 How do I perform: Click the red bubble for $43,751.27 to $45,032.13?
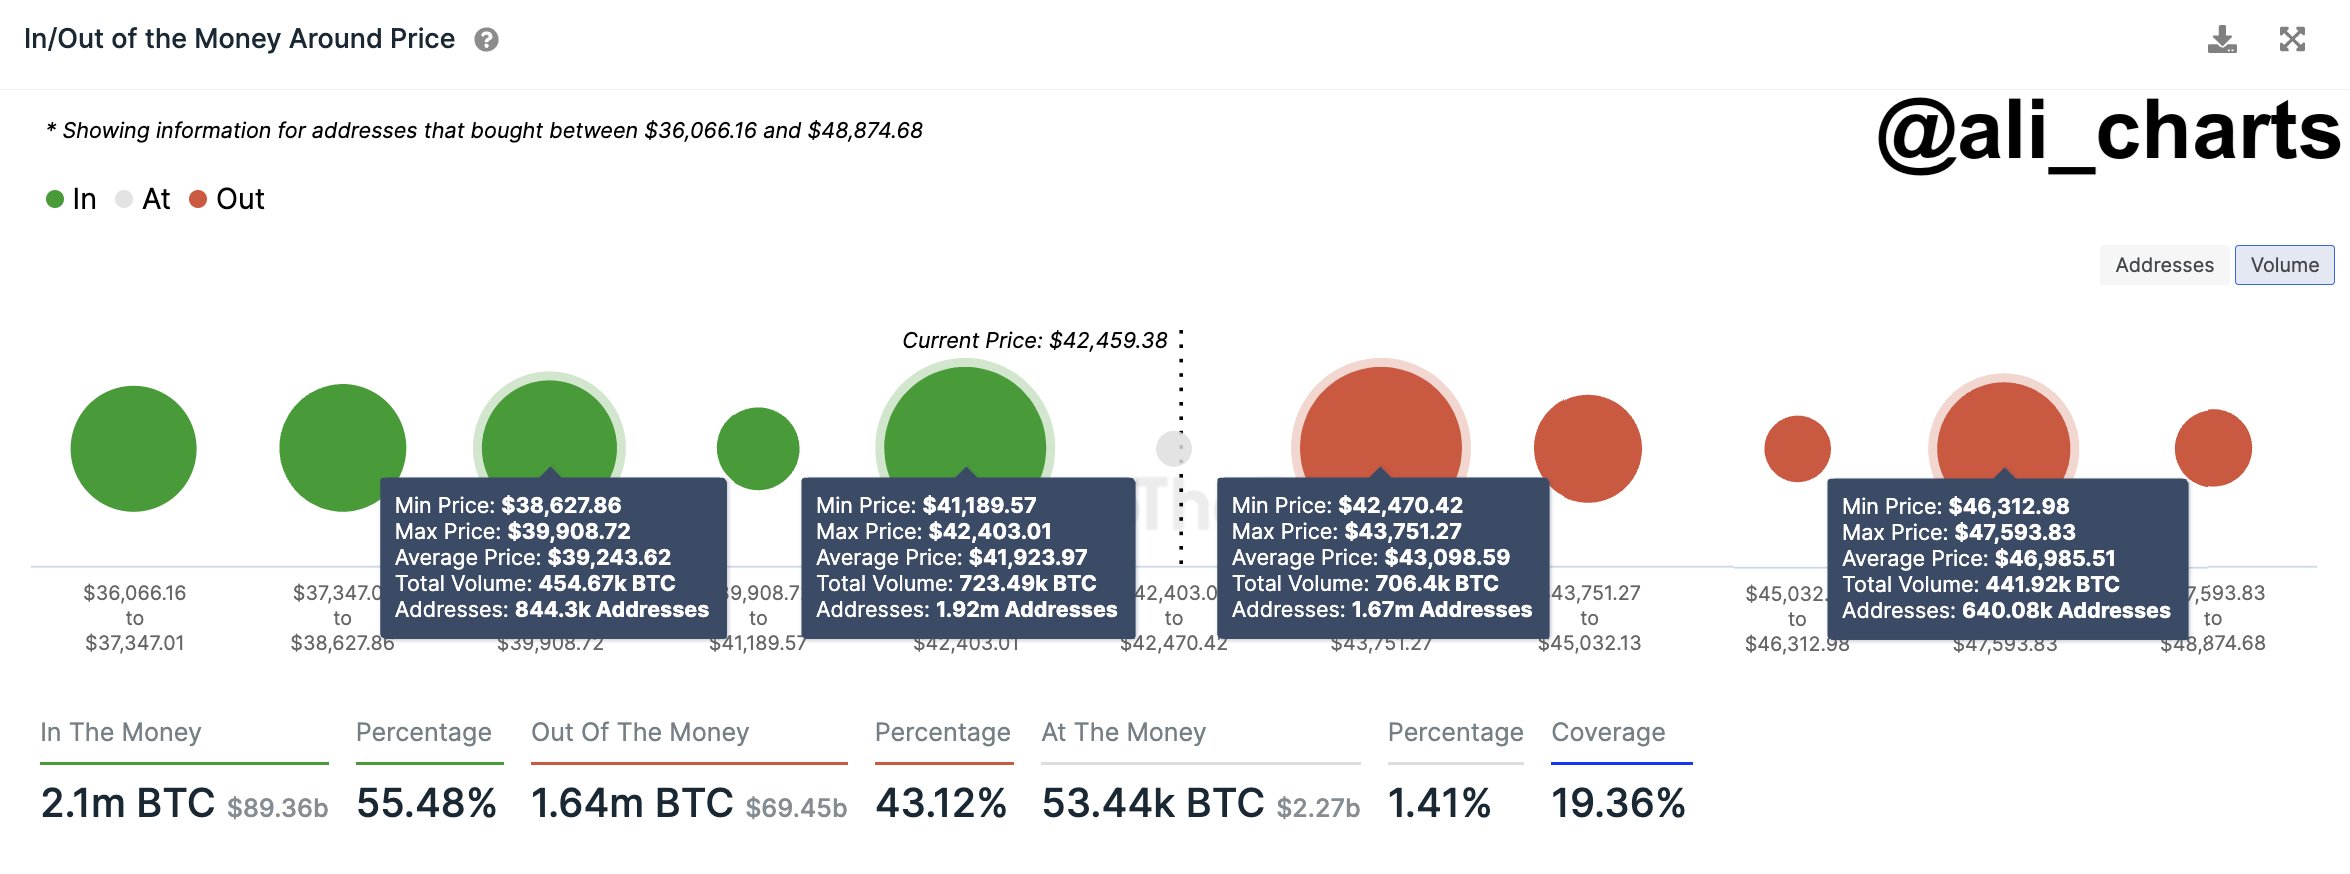(x=1588, y=448)
